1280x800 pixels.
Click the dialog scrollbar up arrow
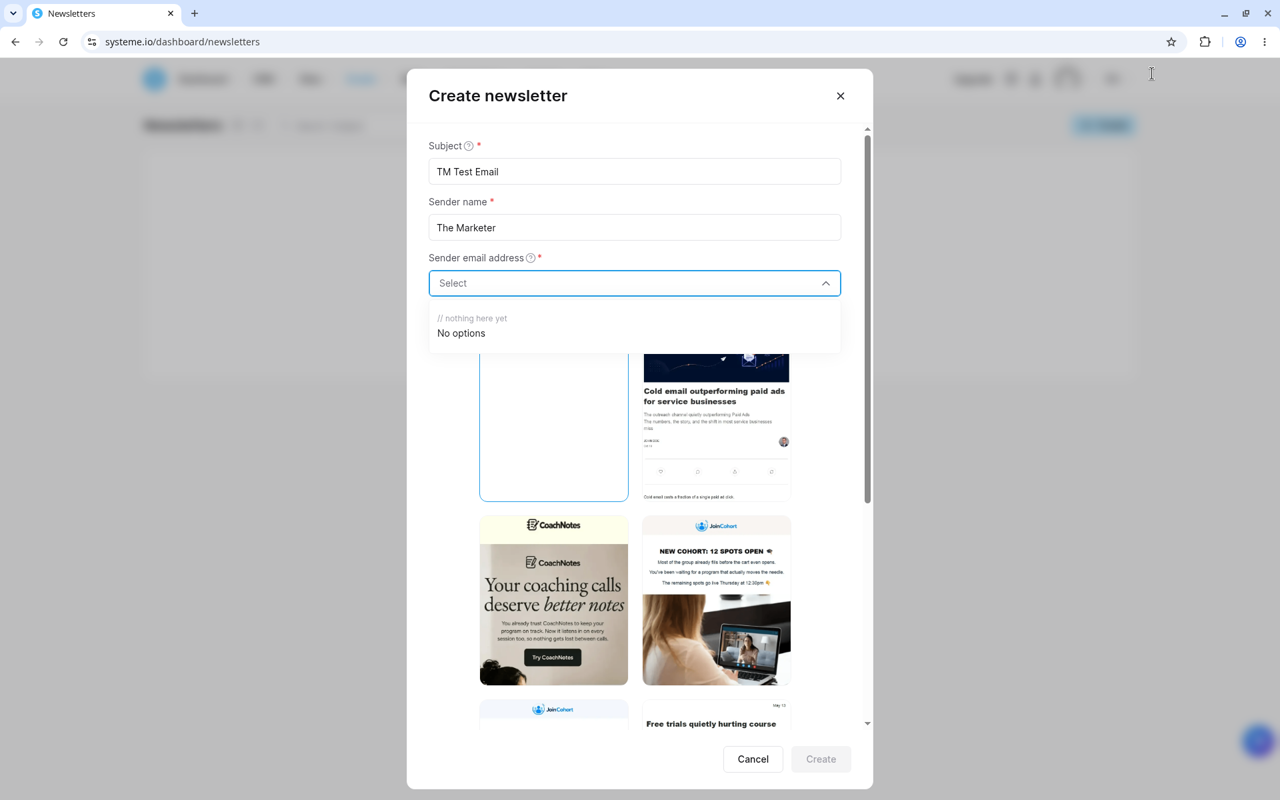pyautogui.click(x=867, y=129)
